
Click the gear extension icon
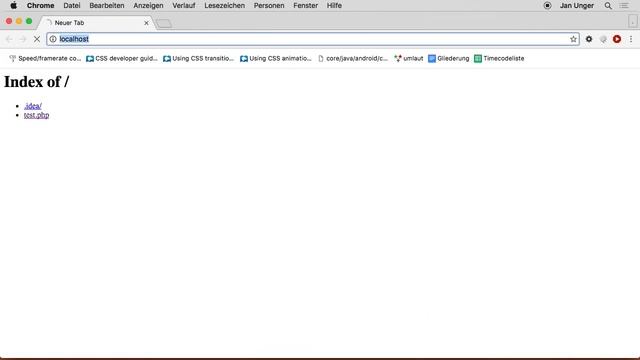589,39
